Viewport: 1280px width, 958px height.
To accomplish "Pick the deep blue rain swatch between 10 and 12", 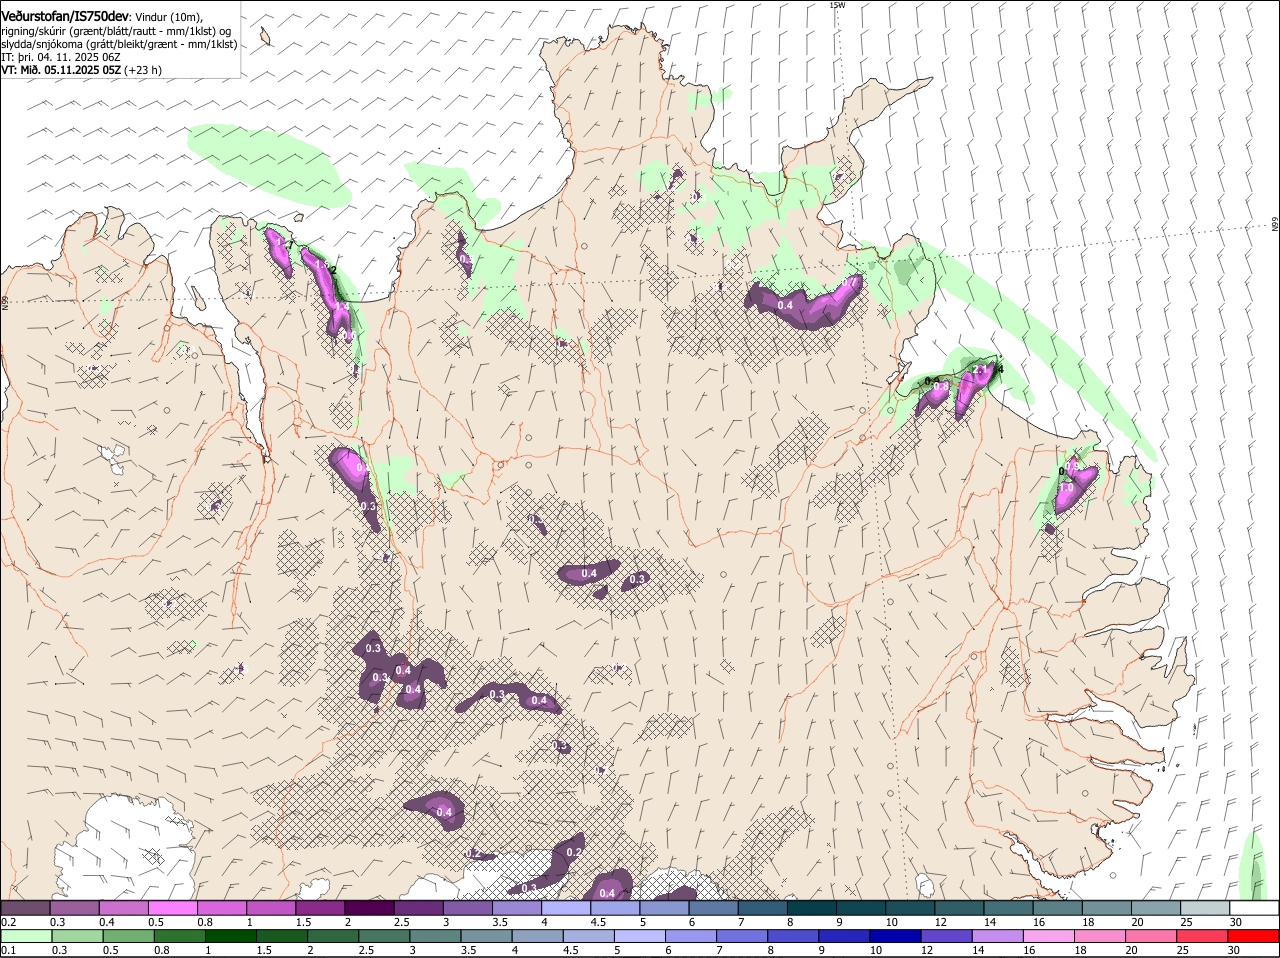I will coord(896,936).
